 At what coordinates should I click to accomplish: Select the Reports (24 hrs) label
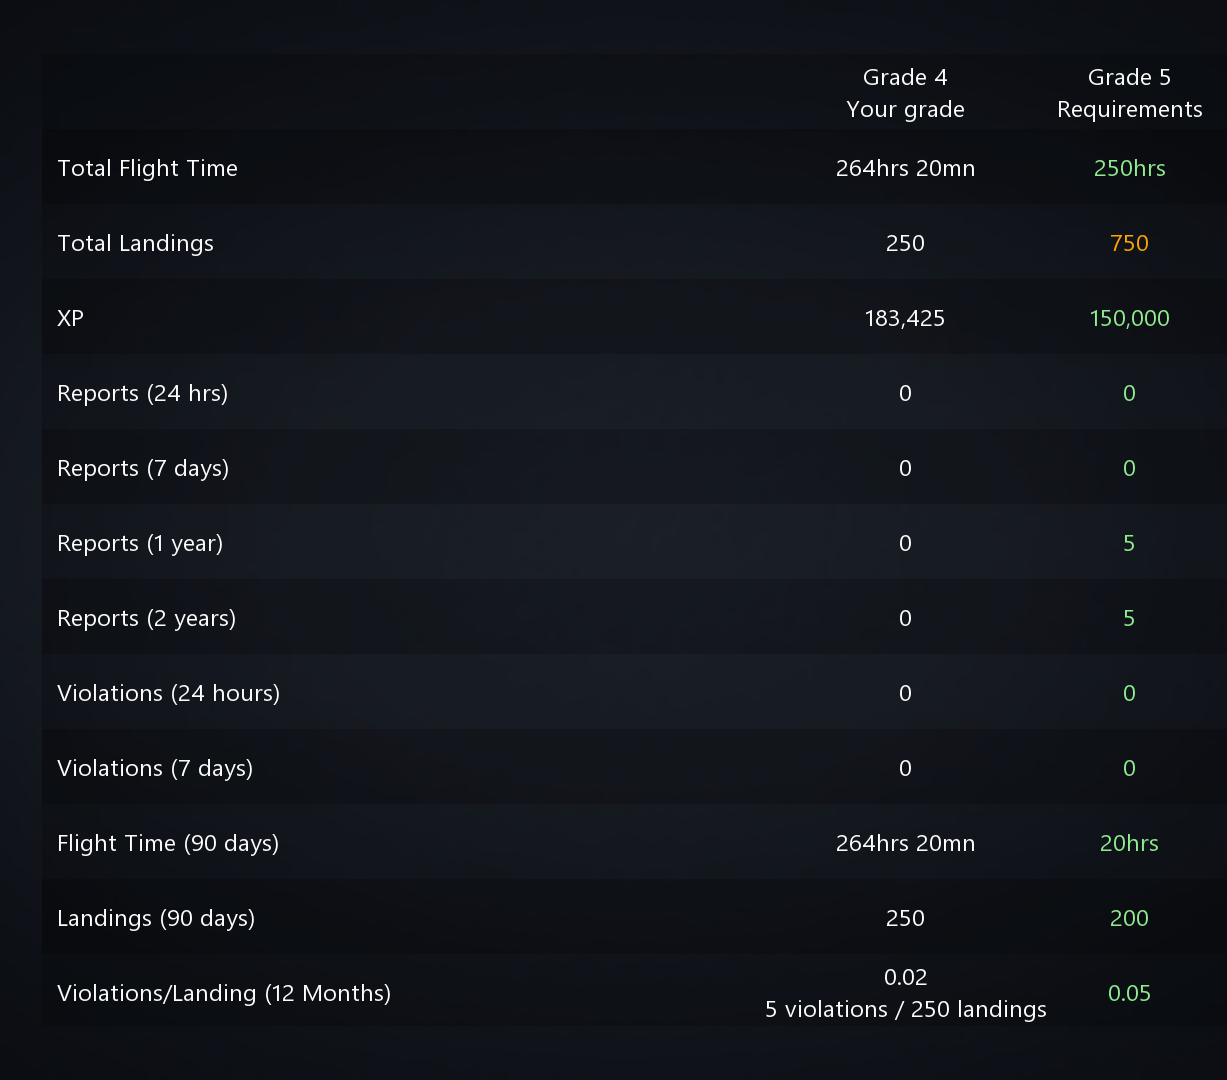tap(142, 393)
